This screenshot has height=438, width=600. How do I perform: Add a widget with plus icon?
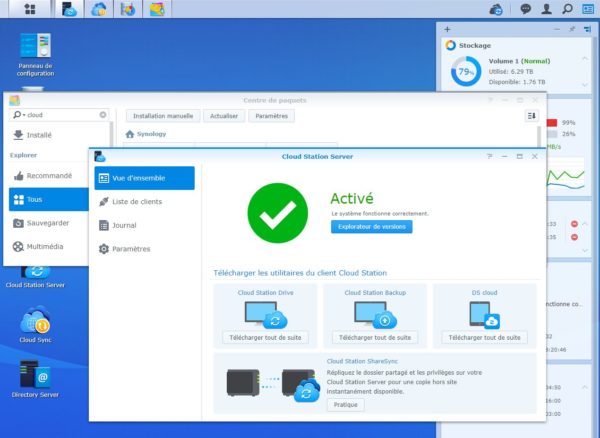(447, 29)
